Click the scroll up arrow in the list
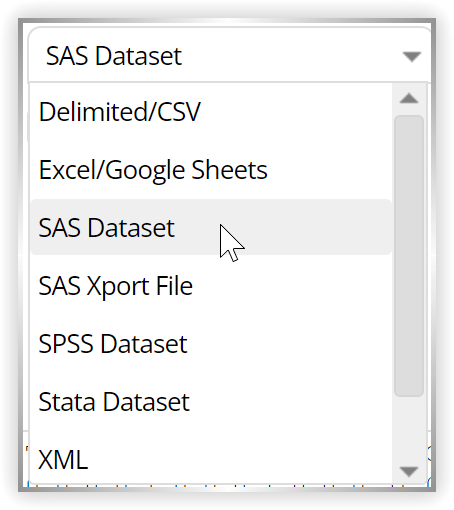This screenshot has height=510, width=454. (x=409, y=98)
